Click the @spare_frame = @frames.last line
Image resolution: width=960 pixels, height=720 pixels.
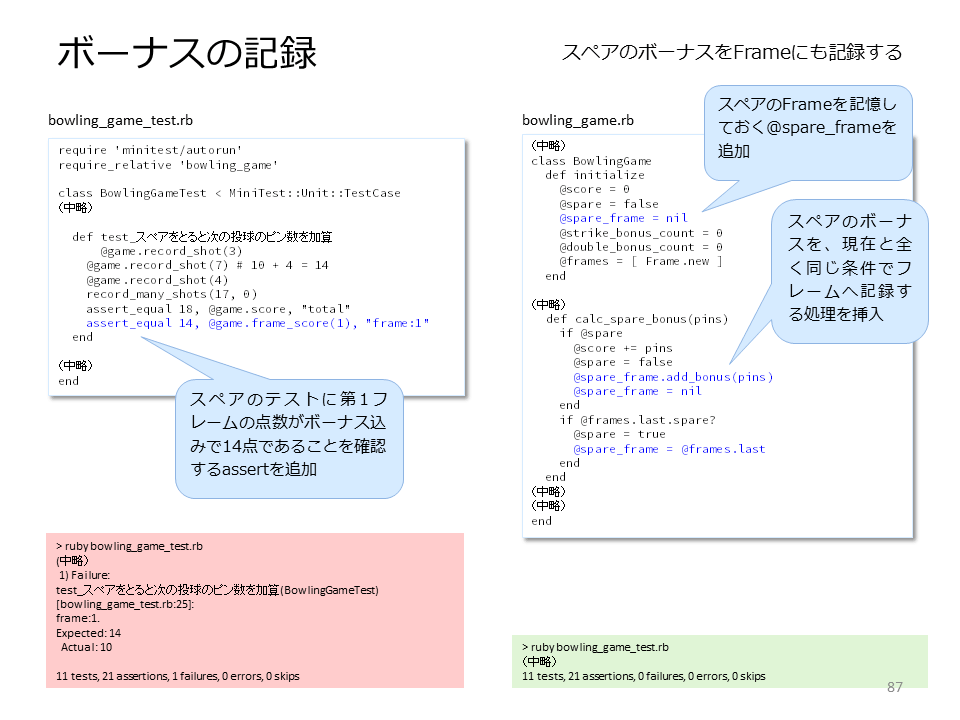tap(669, 449)
